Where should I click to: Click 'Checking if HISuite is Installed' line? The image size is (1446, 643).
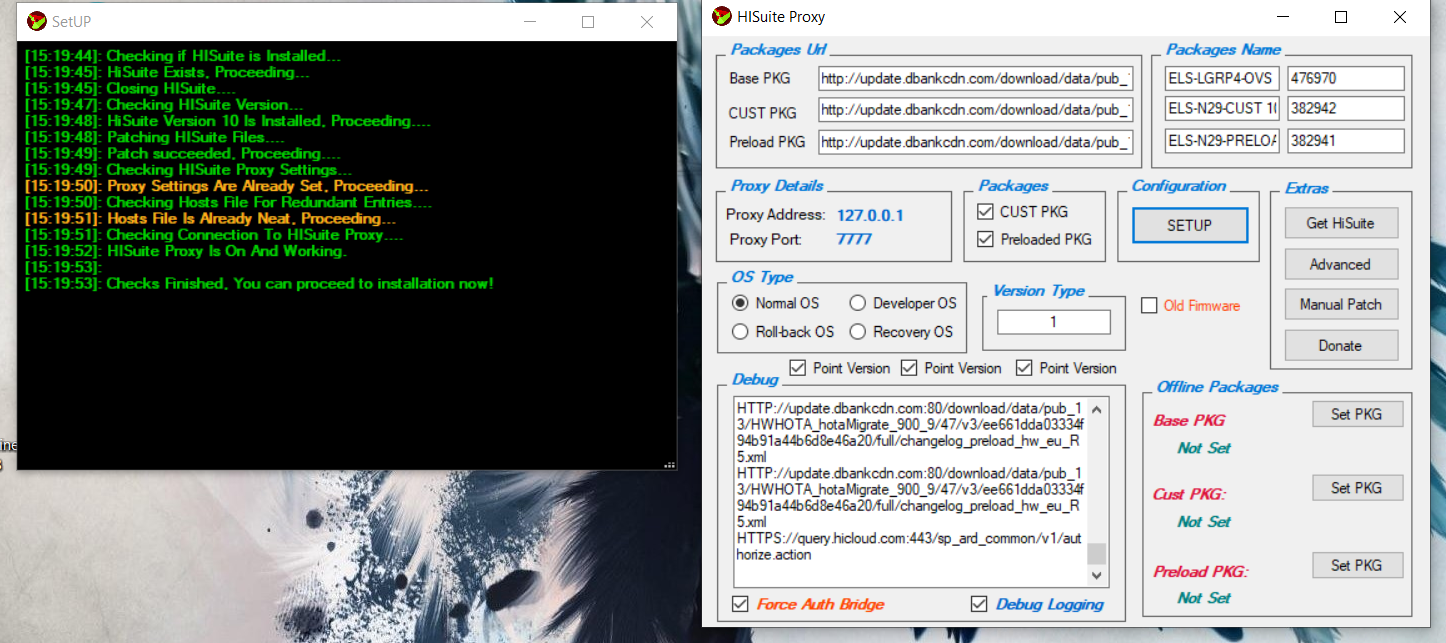(183, 56)
